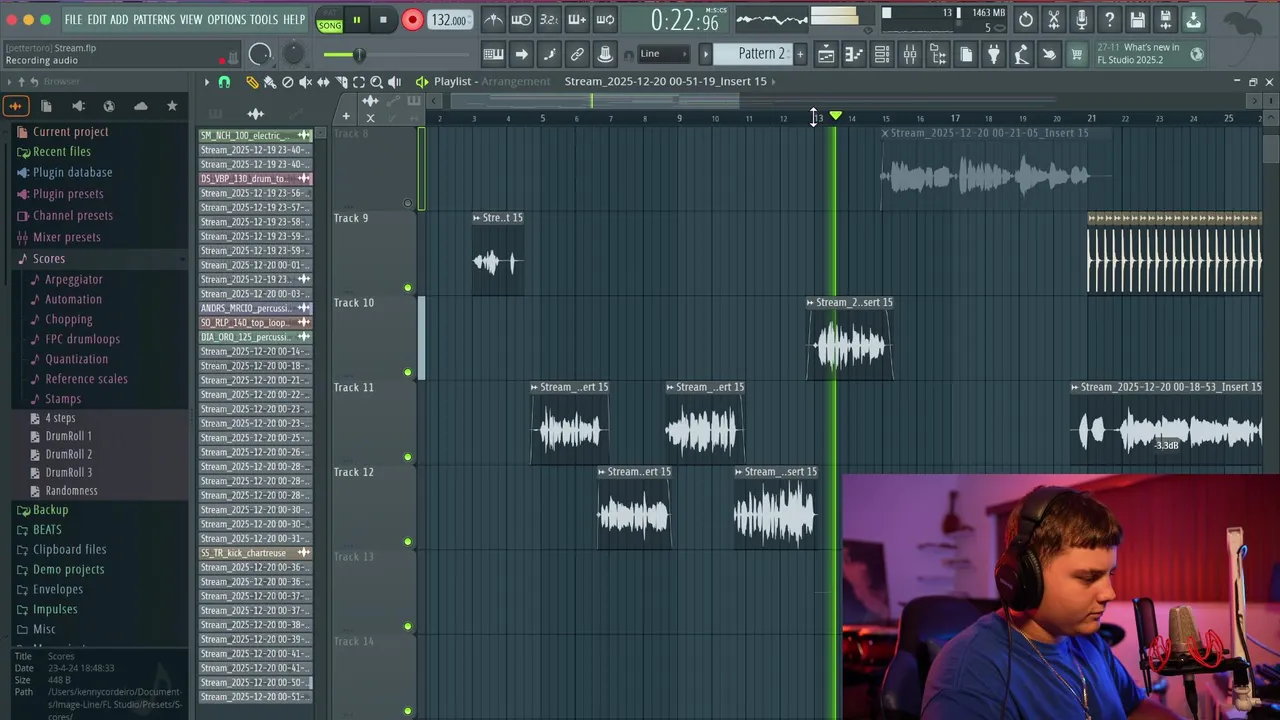Open the Mixer view icon

tap(910, 54)
